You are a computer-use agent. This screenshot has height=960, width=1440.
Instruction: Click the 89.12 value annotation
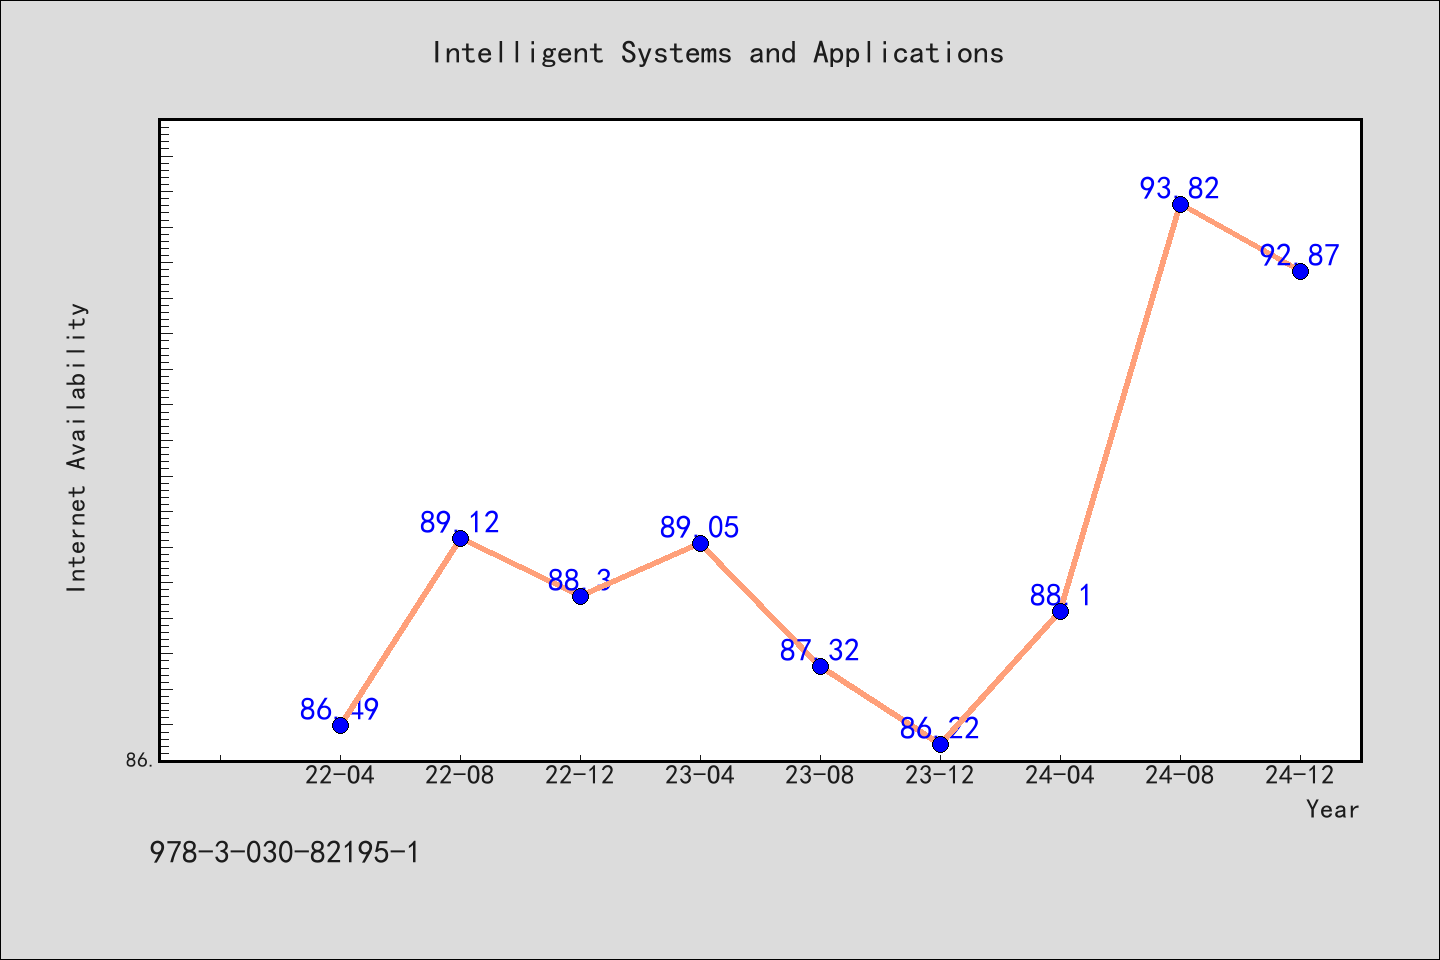(460, 522)
